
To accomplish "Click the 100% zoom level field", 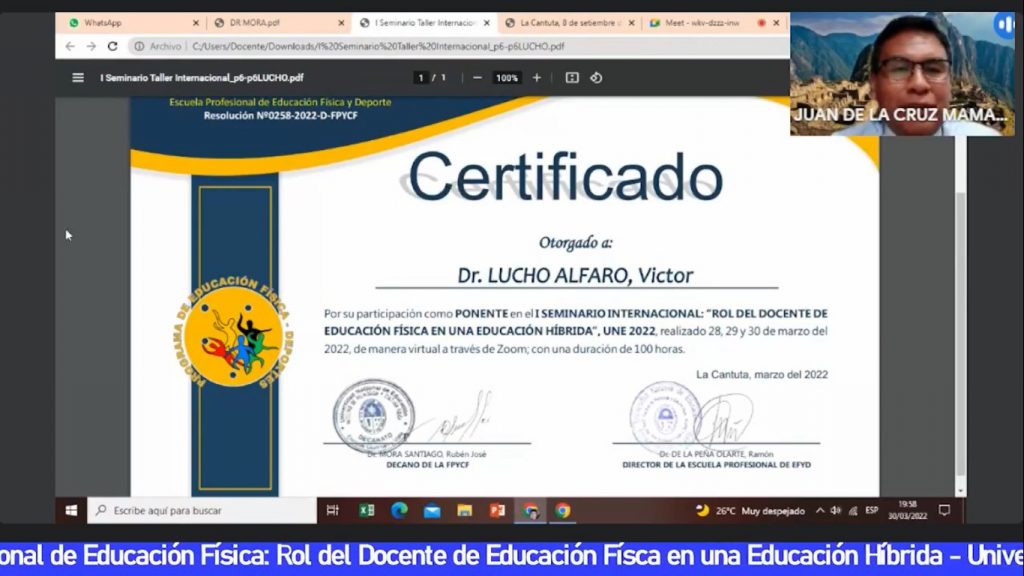I will [x=507, y=78].
